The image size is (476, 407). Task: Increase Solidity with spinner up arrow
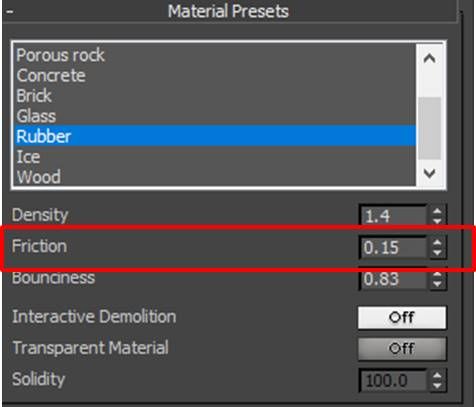click(437, 375)
